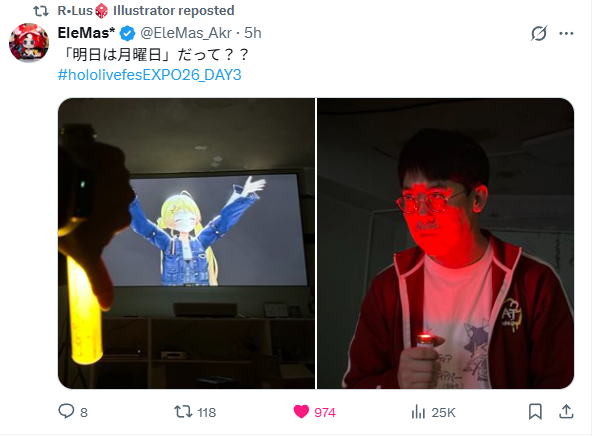
Task: Open R•Lus Illustrator reposted label
Action: point(146,11)
